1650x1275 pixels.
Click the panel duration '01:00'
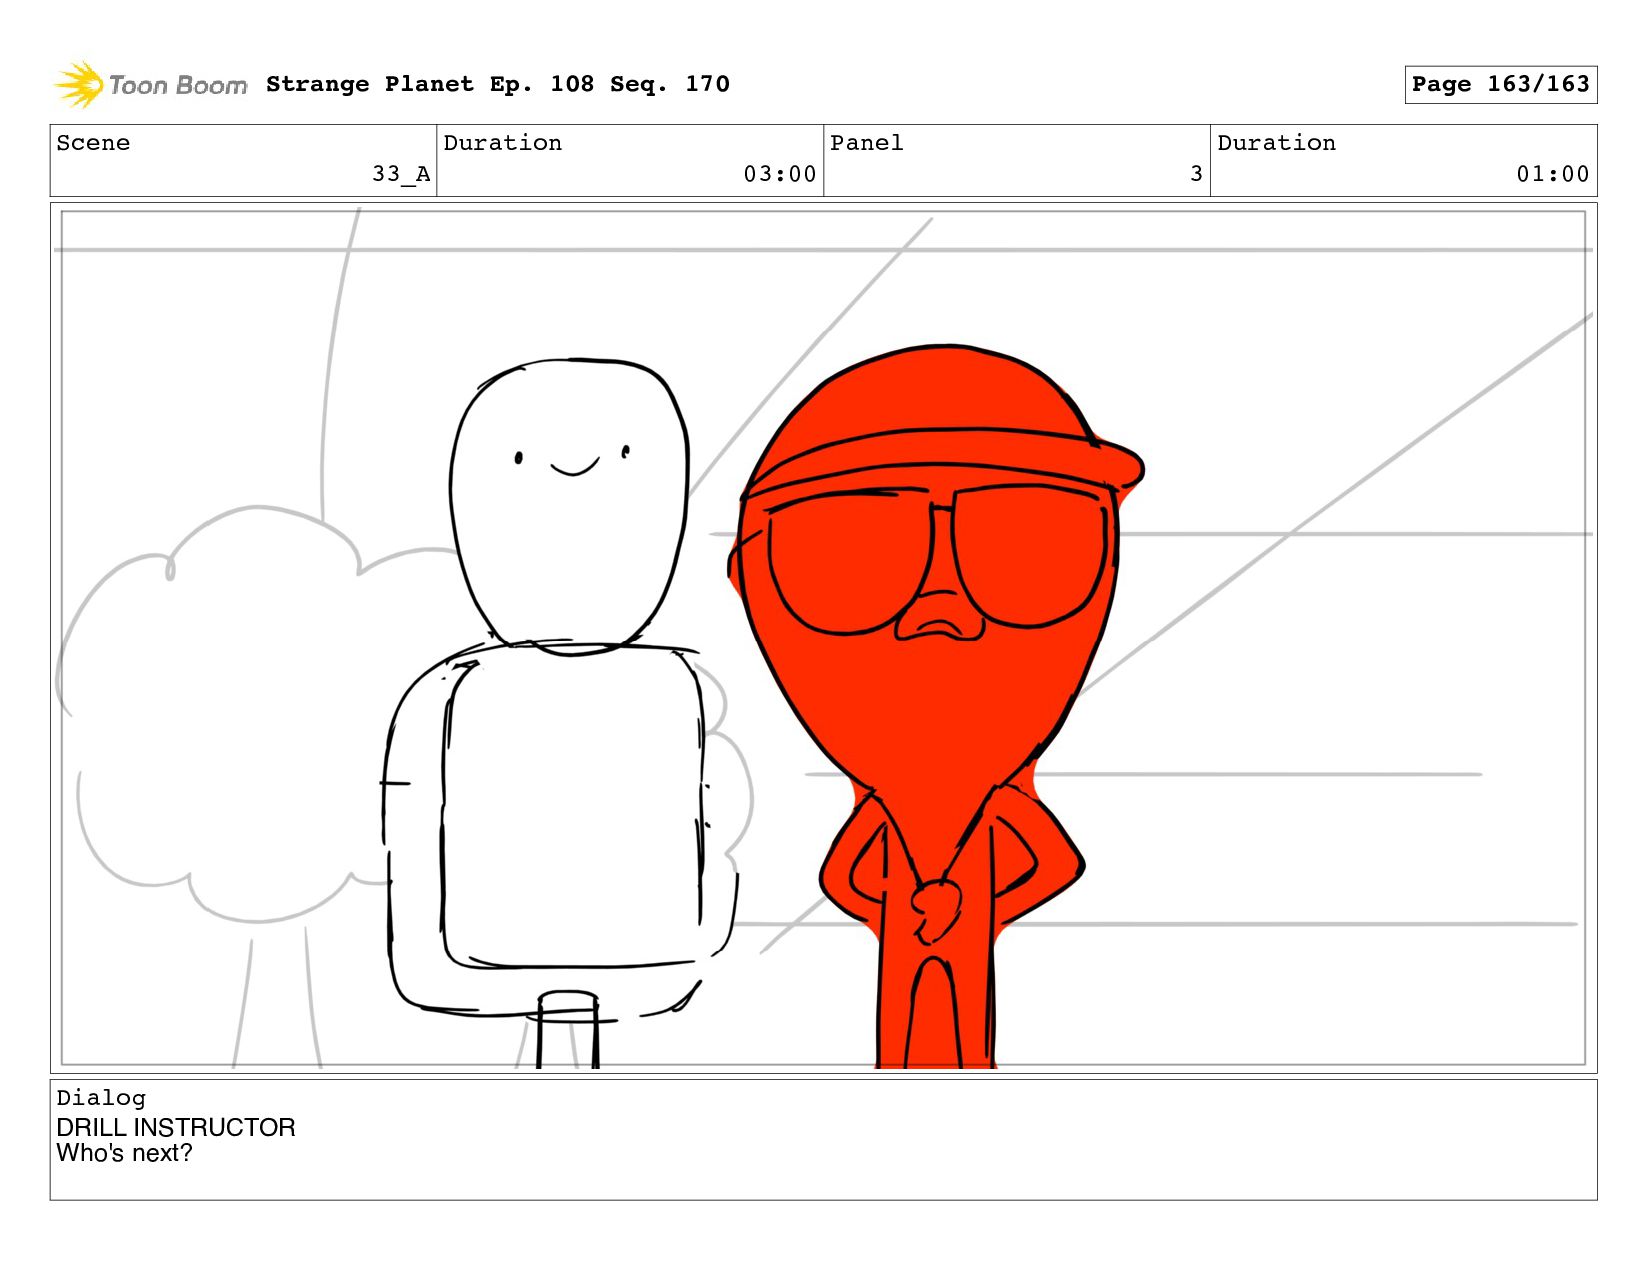[1553, 174]
